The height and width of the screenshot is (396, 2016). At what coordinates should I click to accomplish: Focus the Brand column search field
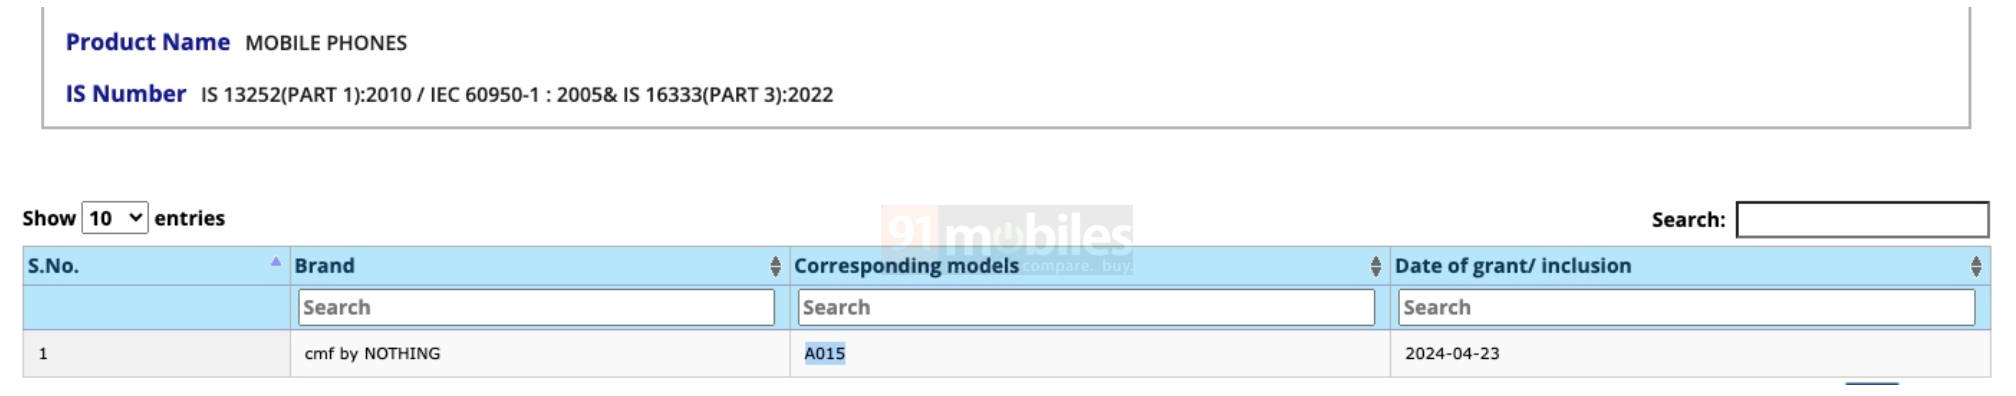pos(537,307)
